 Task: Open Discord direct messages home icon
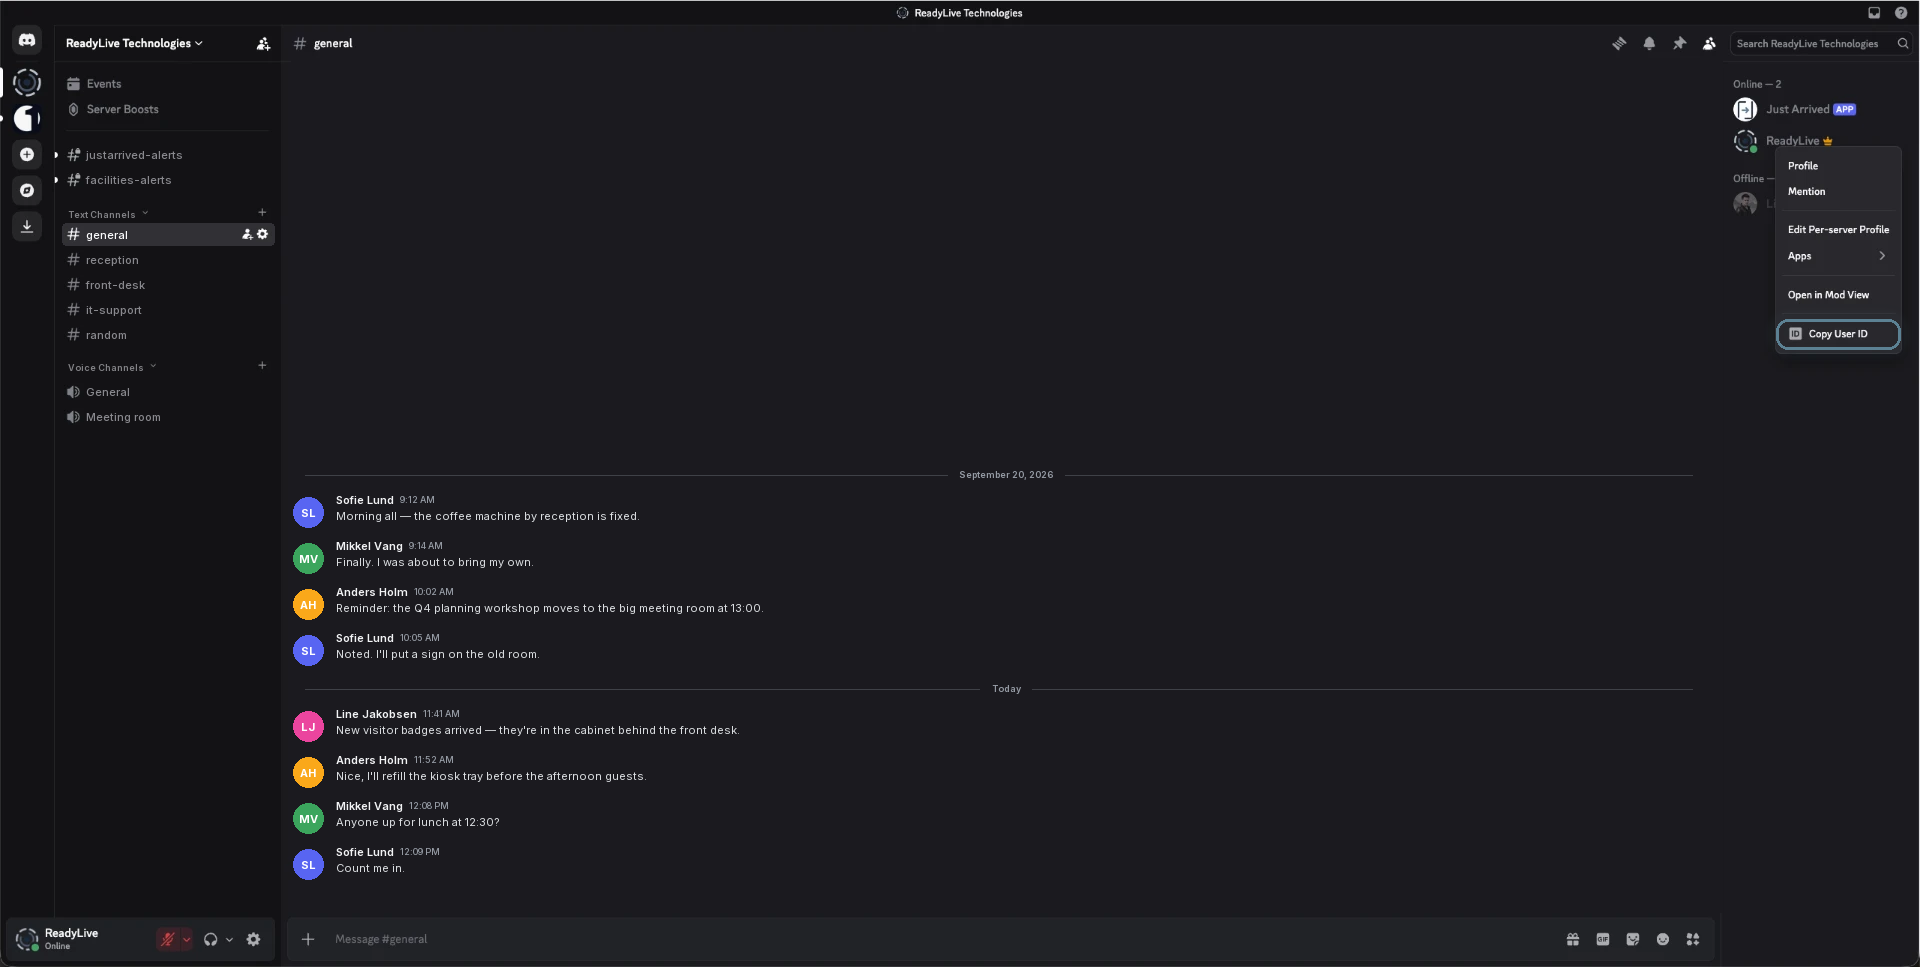(27, 40)
